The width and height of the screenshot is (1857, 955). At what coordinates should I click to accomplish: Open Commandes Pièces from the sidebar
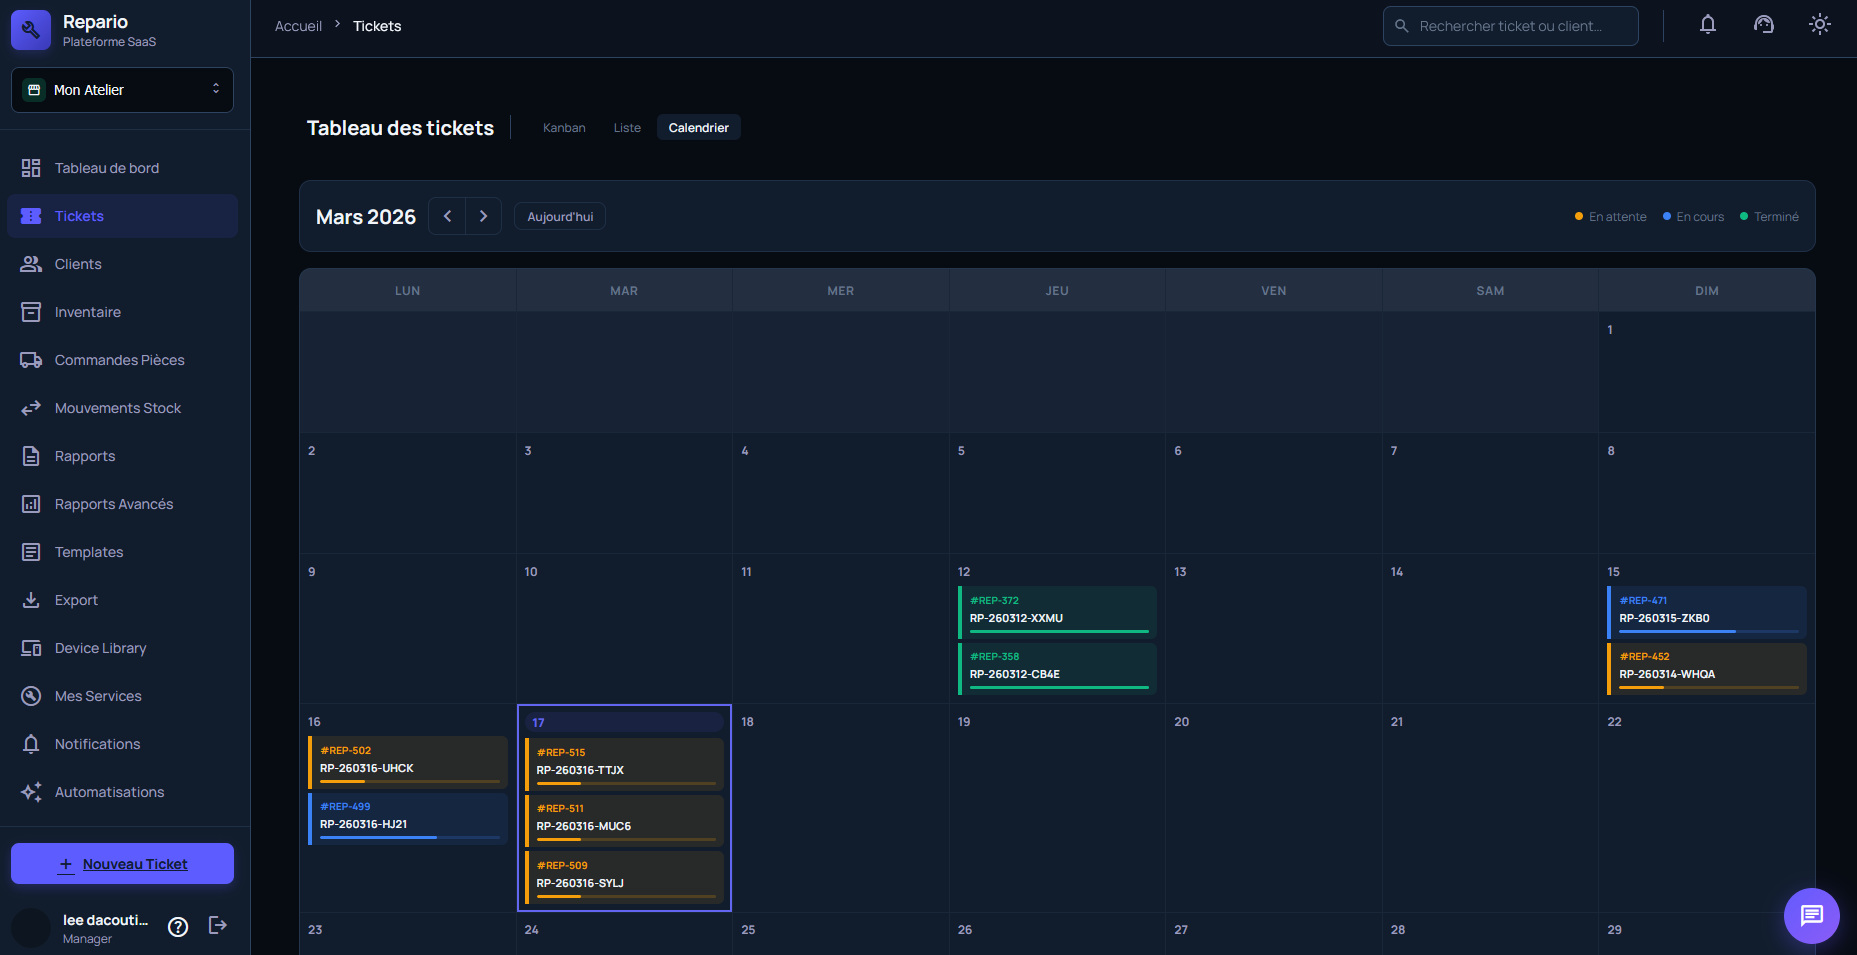[119, 359]
